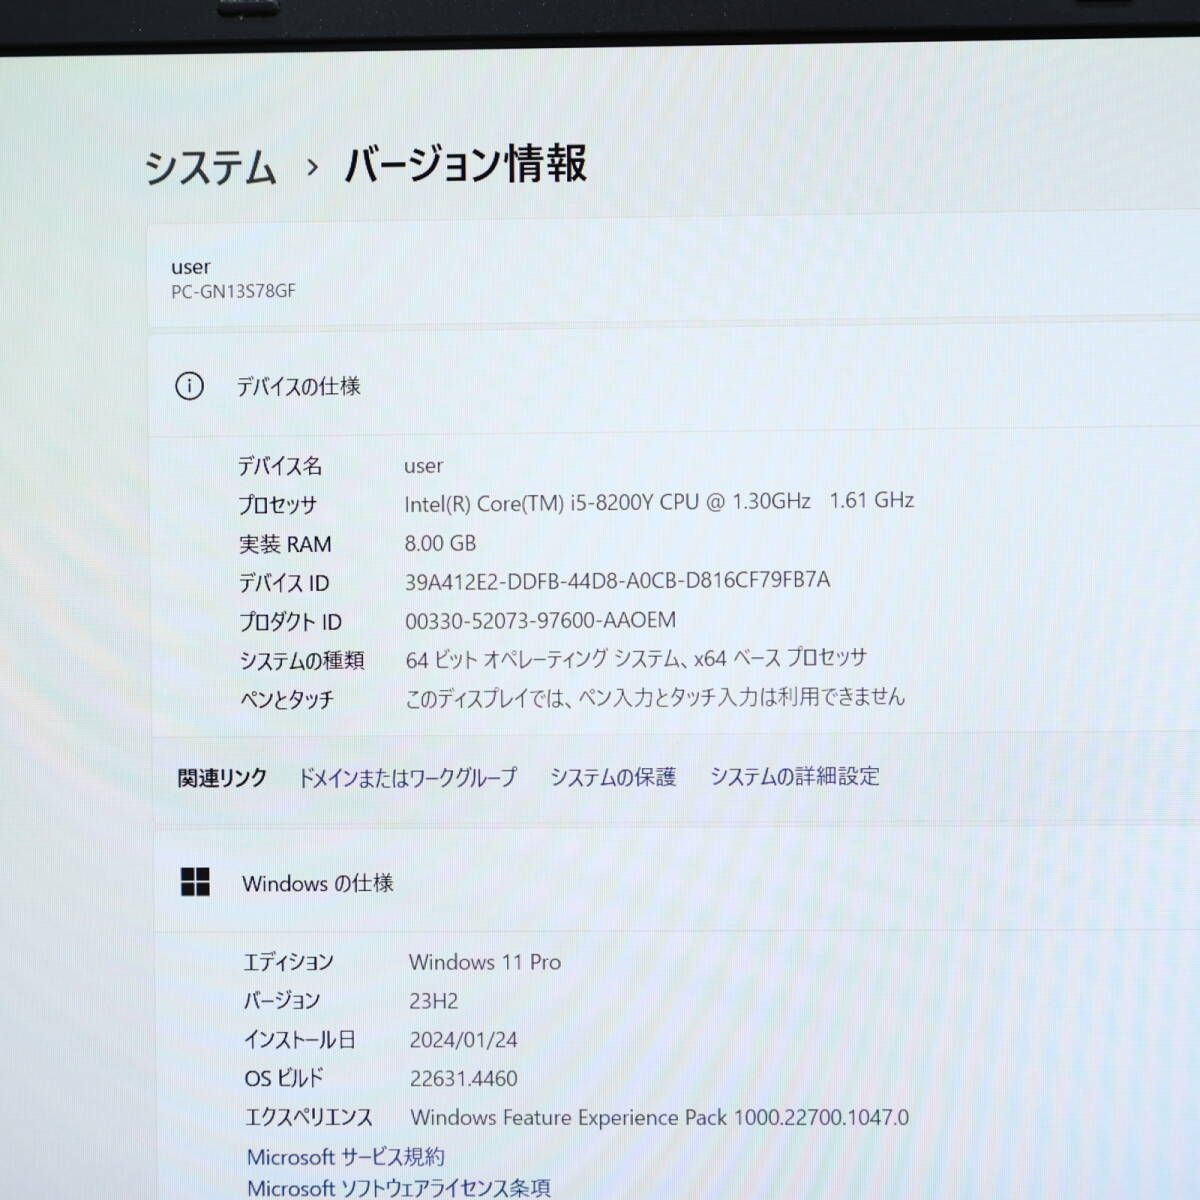Screen dimensions: 1200x1200
Task: Select the 8.00 GB RAM value
Action: [x=440, y=543]
